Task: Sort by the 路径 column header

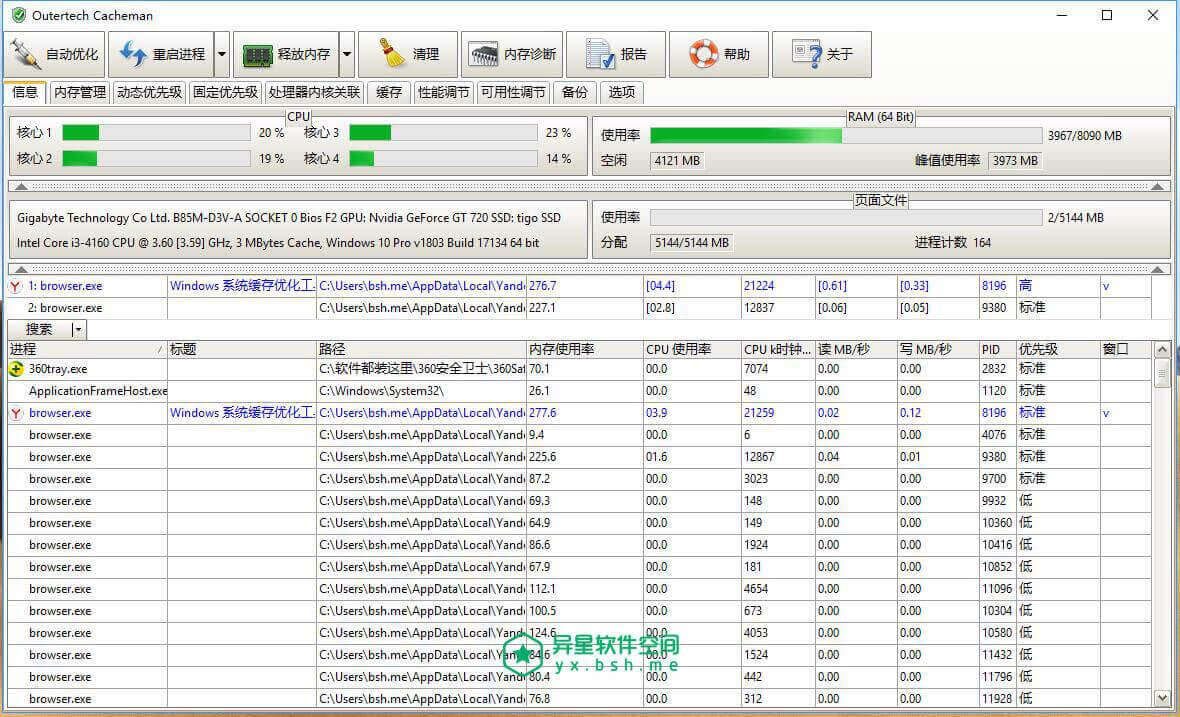Action: pyautogui.click(x=421, y=349)
